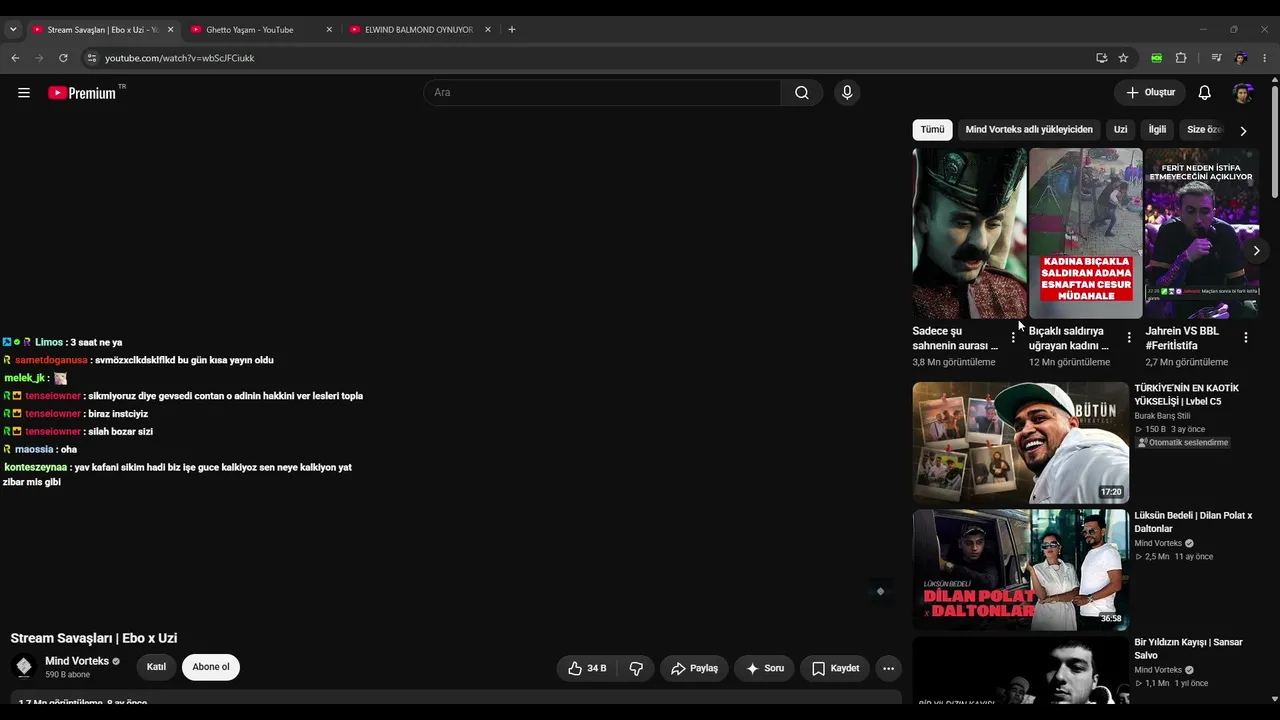
Task: Show next Shorts with the carousel arrow
Action: 1256,250
